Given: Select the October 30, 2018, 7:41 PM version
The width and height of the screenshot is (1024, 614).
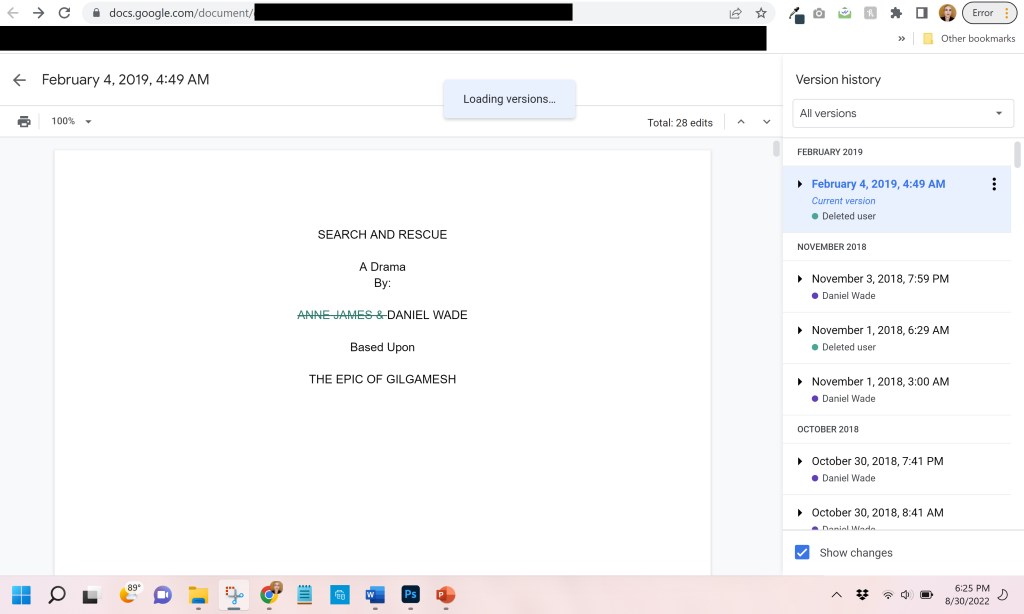Looking at the screenshot, I should [x=877, y=461].
